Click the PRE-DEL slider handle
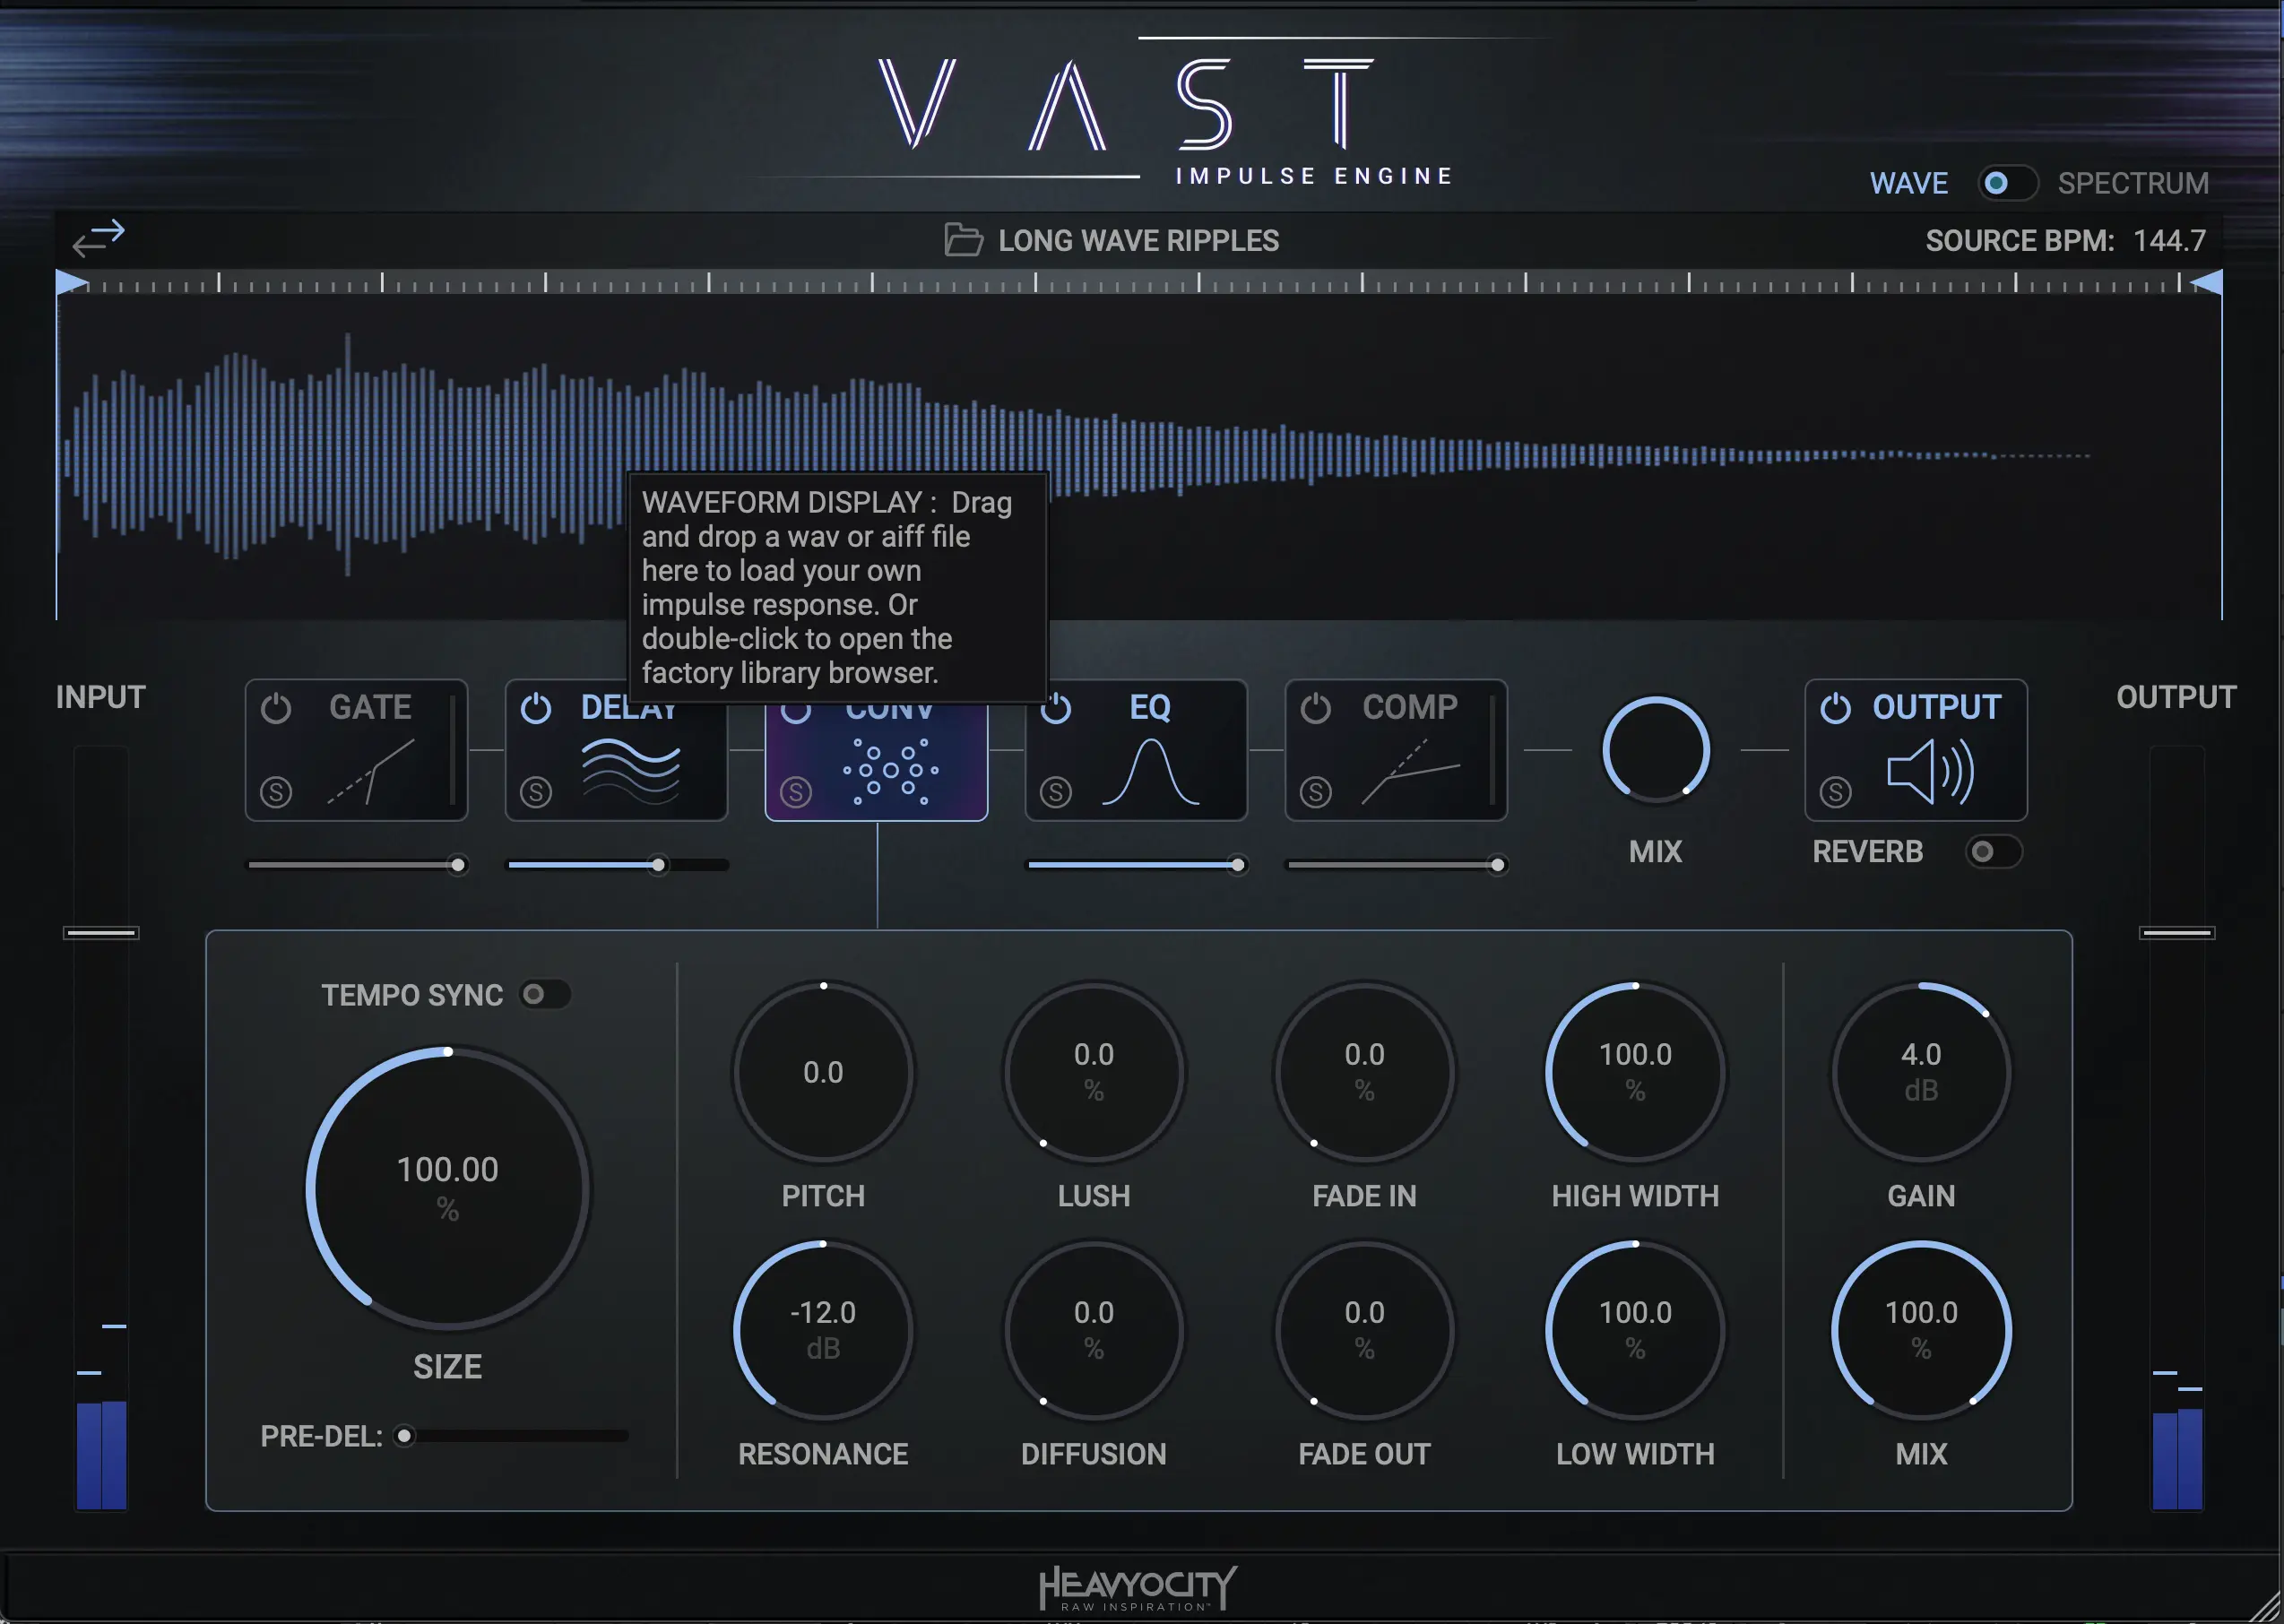Image resolution: width=2284 pixels, height=1624 pixels. (x=404, y=1436)
